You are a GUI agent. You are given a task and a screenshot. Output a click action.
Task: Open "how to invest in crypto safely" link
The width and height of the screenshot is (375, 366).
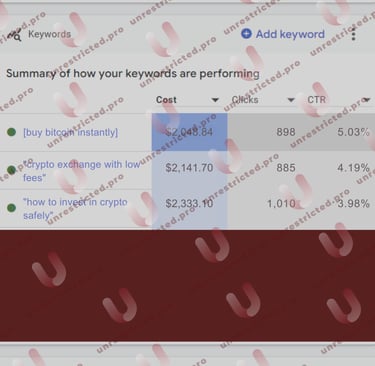pyautogui.click(x=75, y=209)
